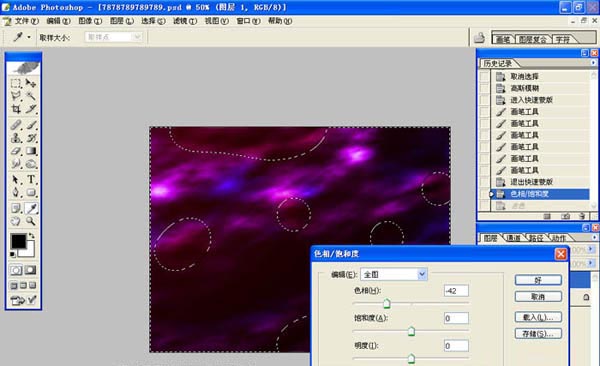Switch to the 动作 tab
Screen dimensions: 600x366
tap(559, 238)
